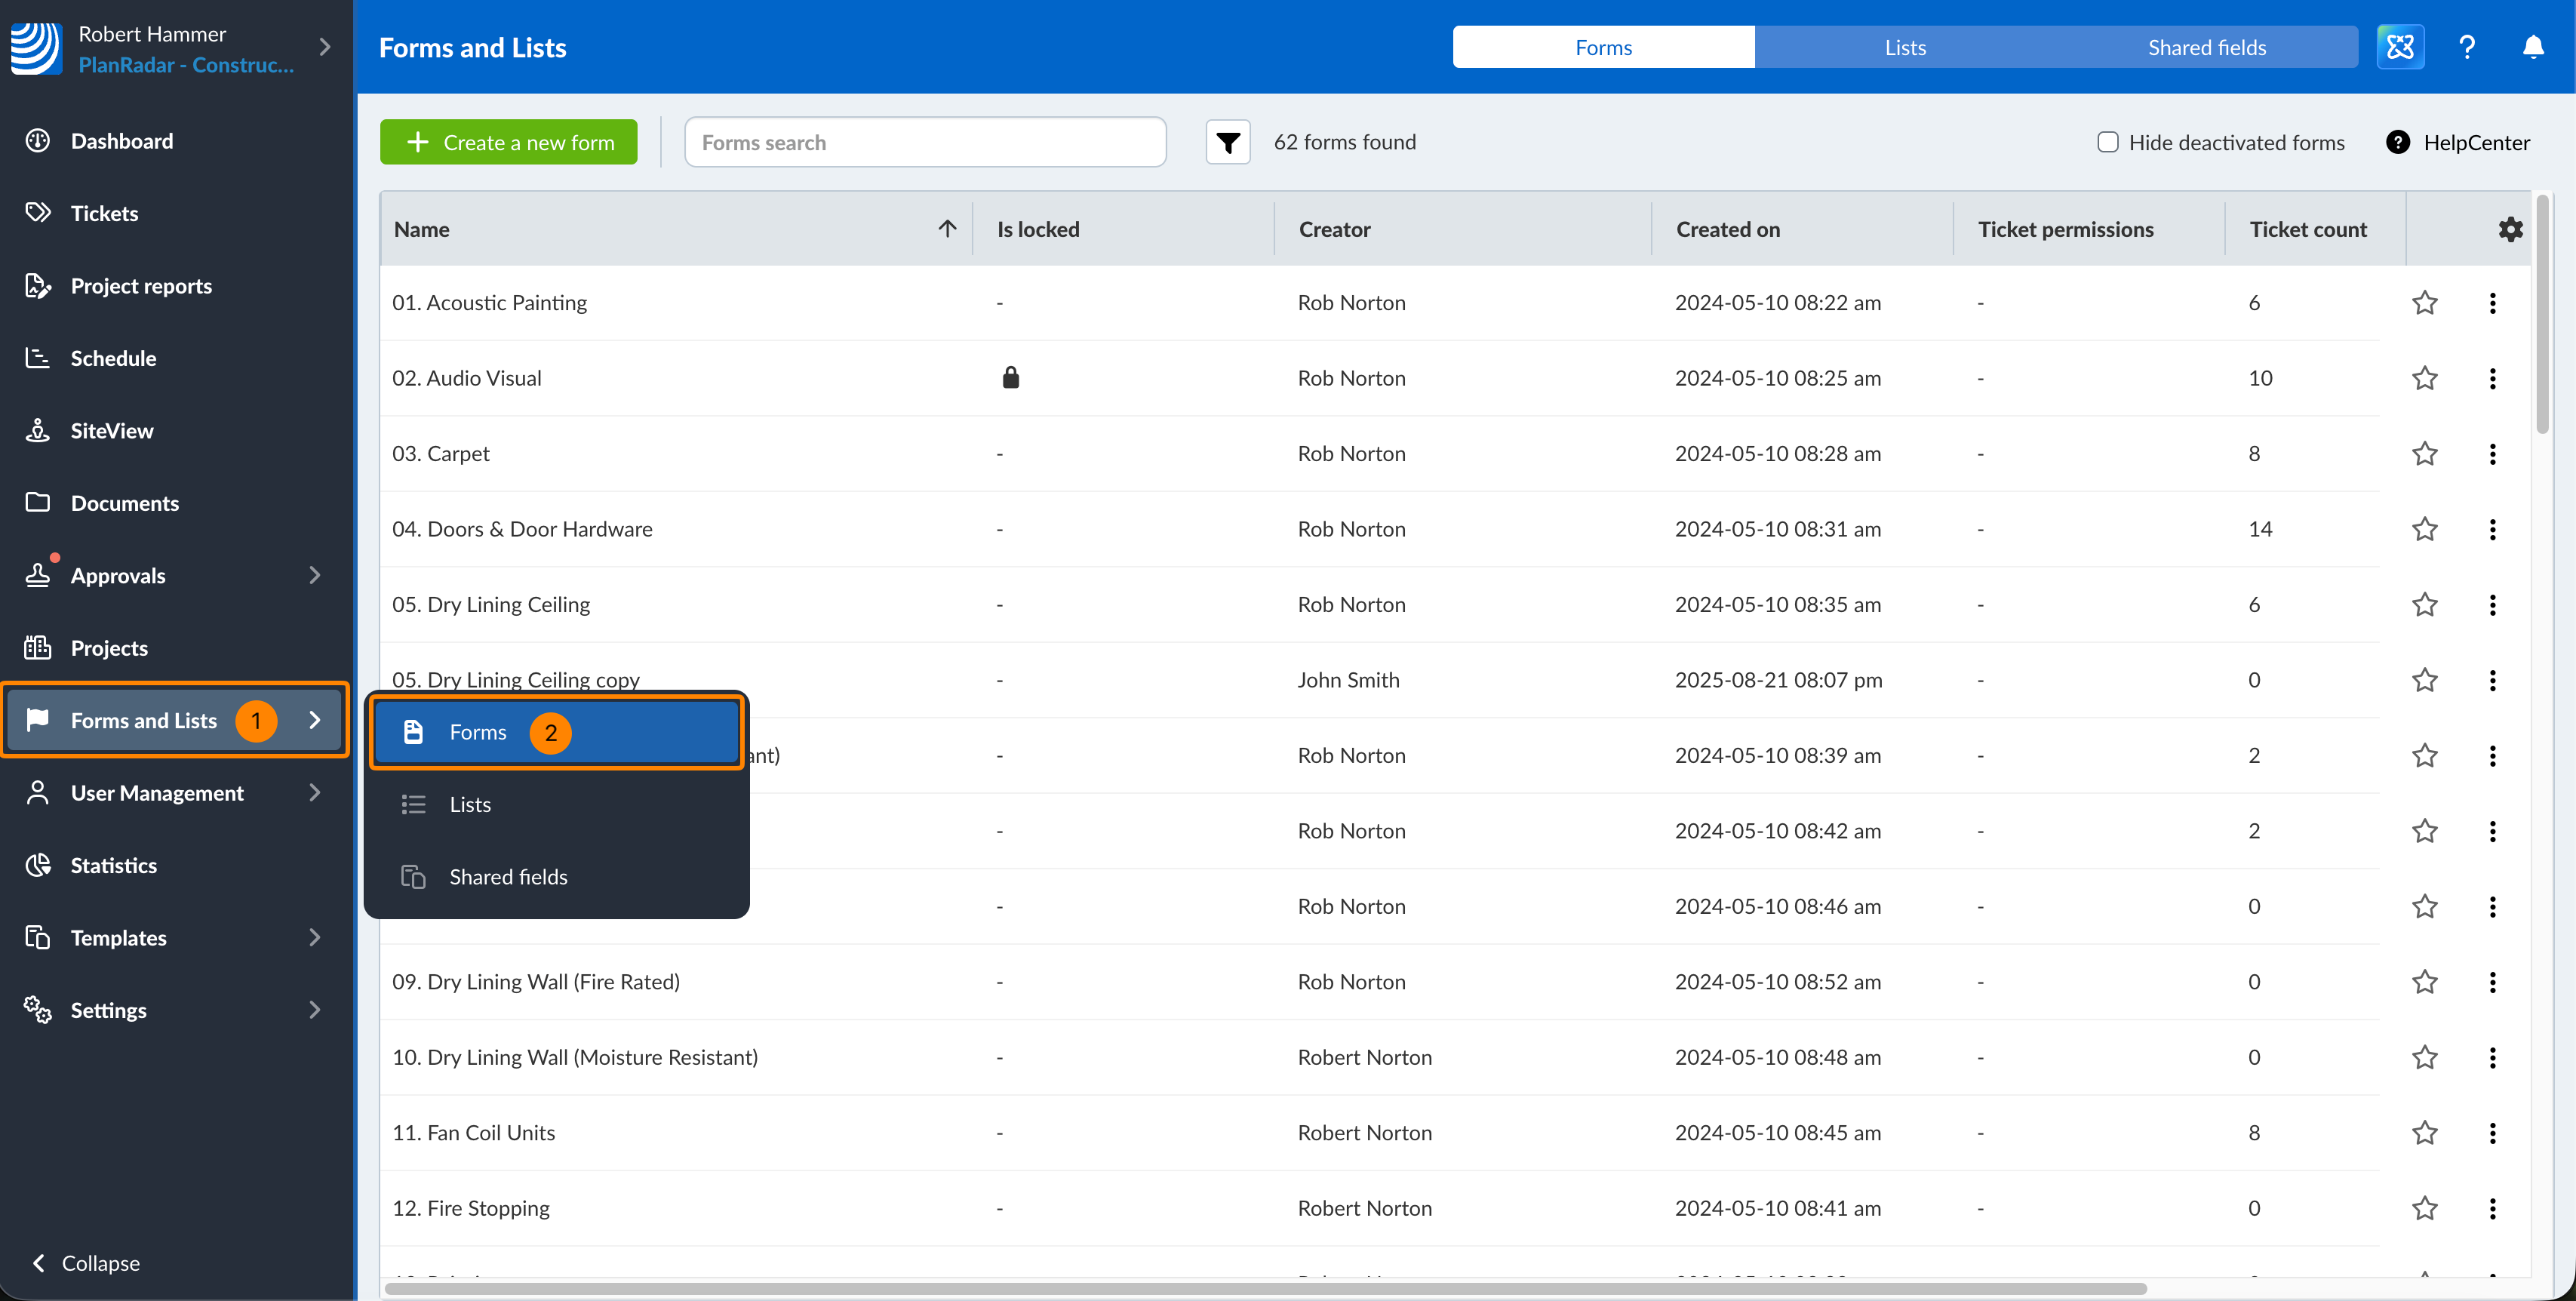Favorite 09. Dry Lining Wall (Fire Rated)

2424,982
